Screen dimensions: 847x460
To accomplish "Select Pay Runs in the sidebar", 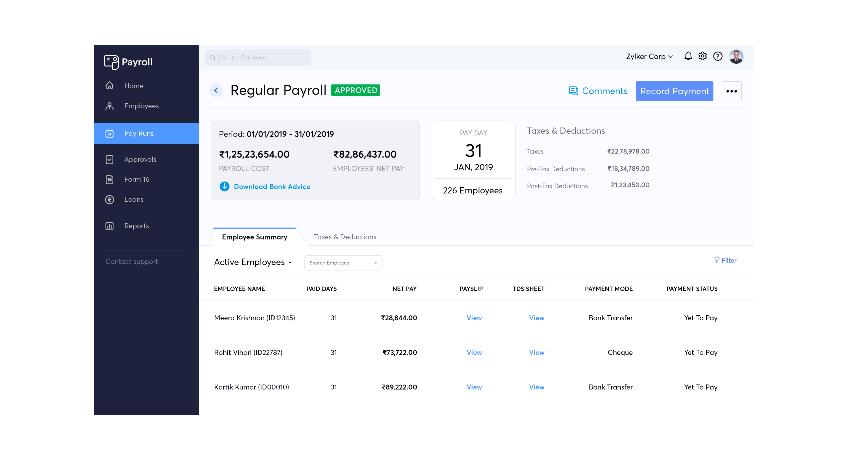I will coord(146,133).
